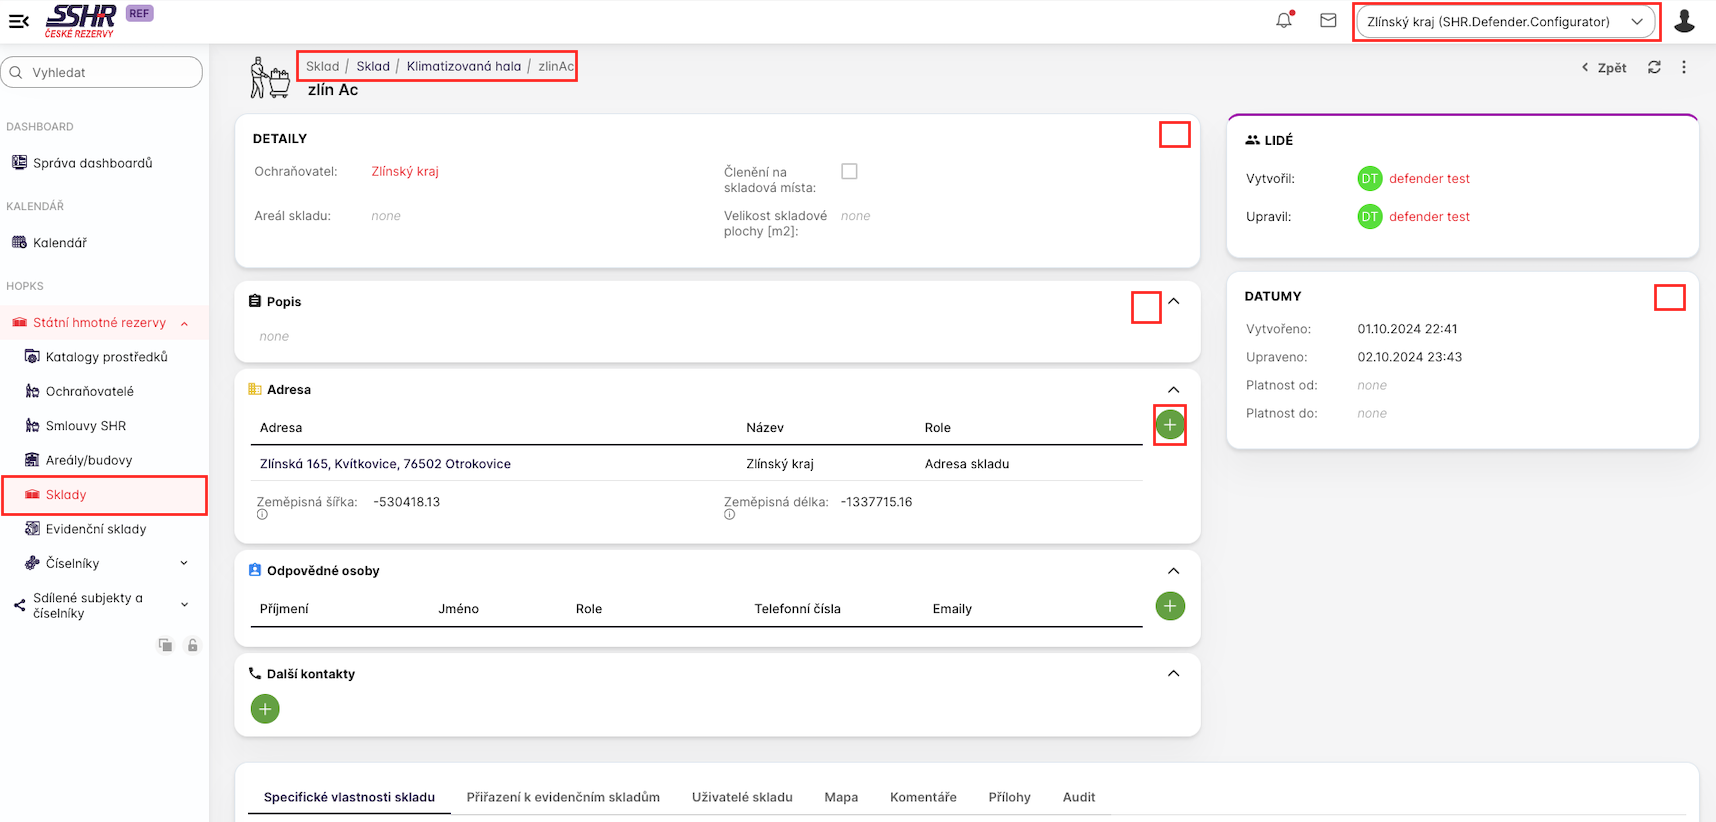This screenshot has height=822, width=1716.
Task: Switch to the Mapa tab
Action: pos(841,797)
